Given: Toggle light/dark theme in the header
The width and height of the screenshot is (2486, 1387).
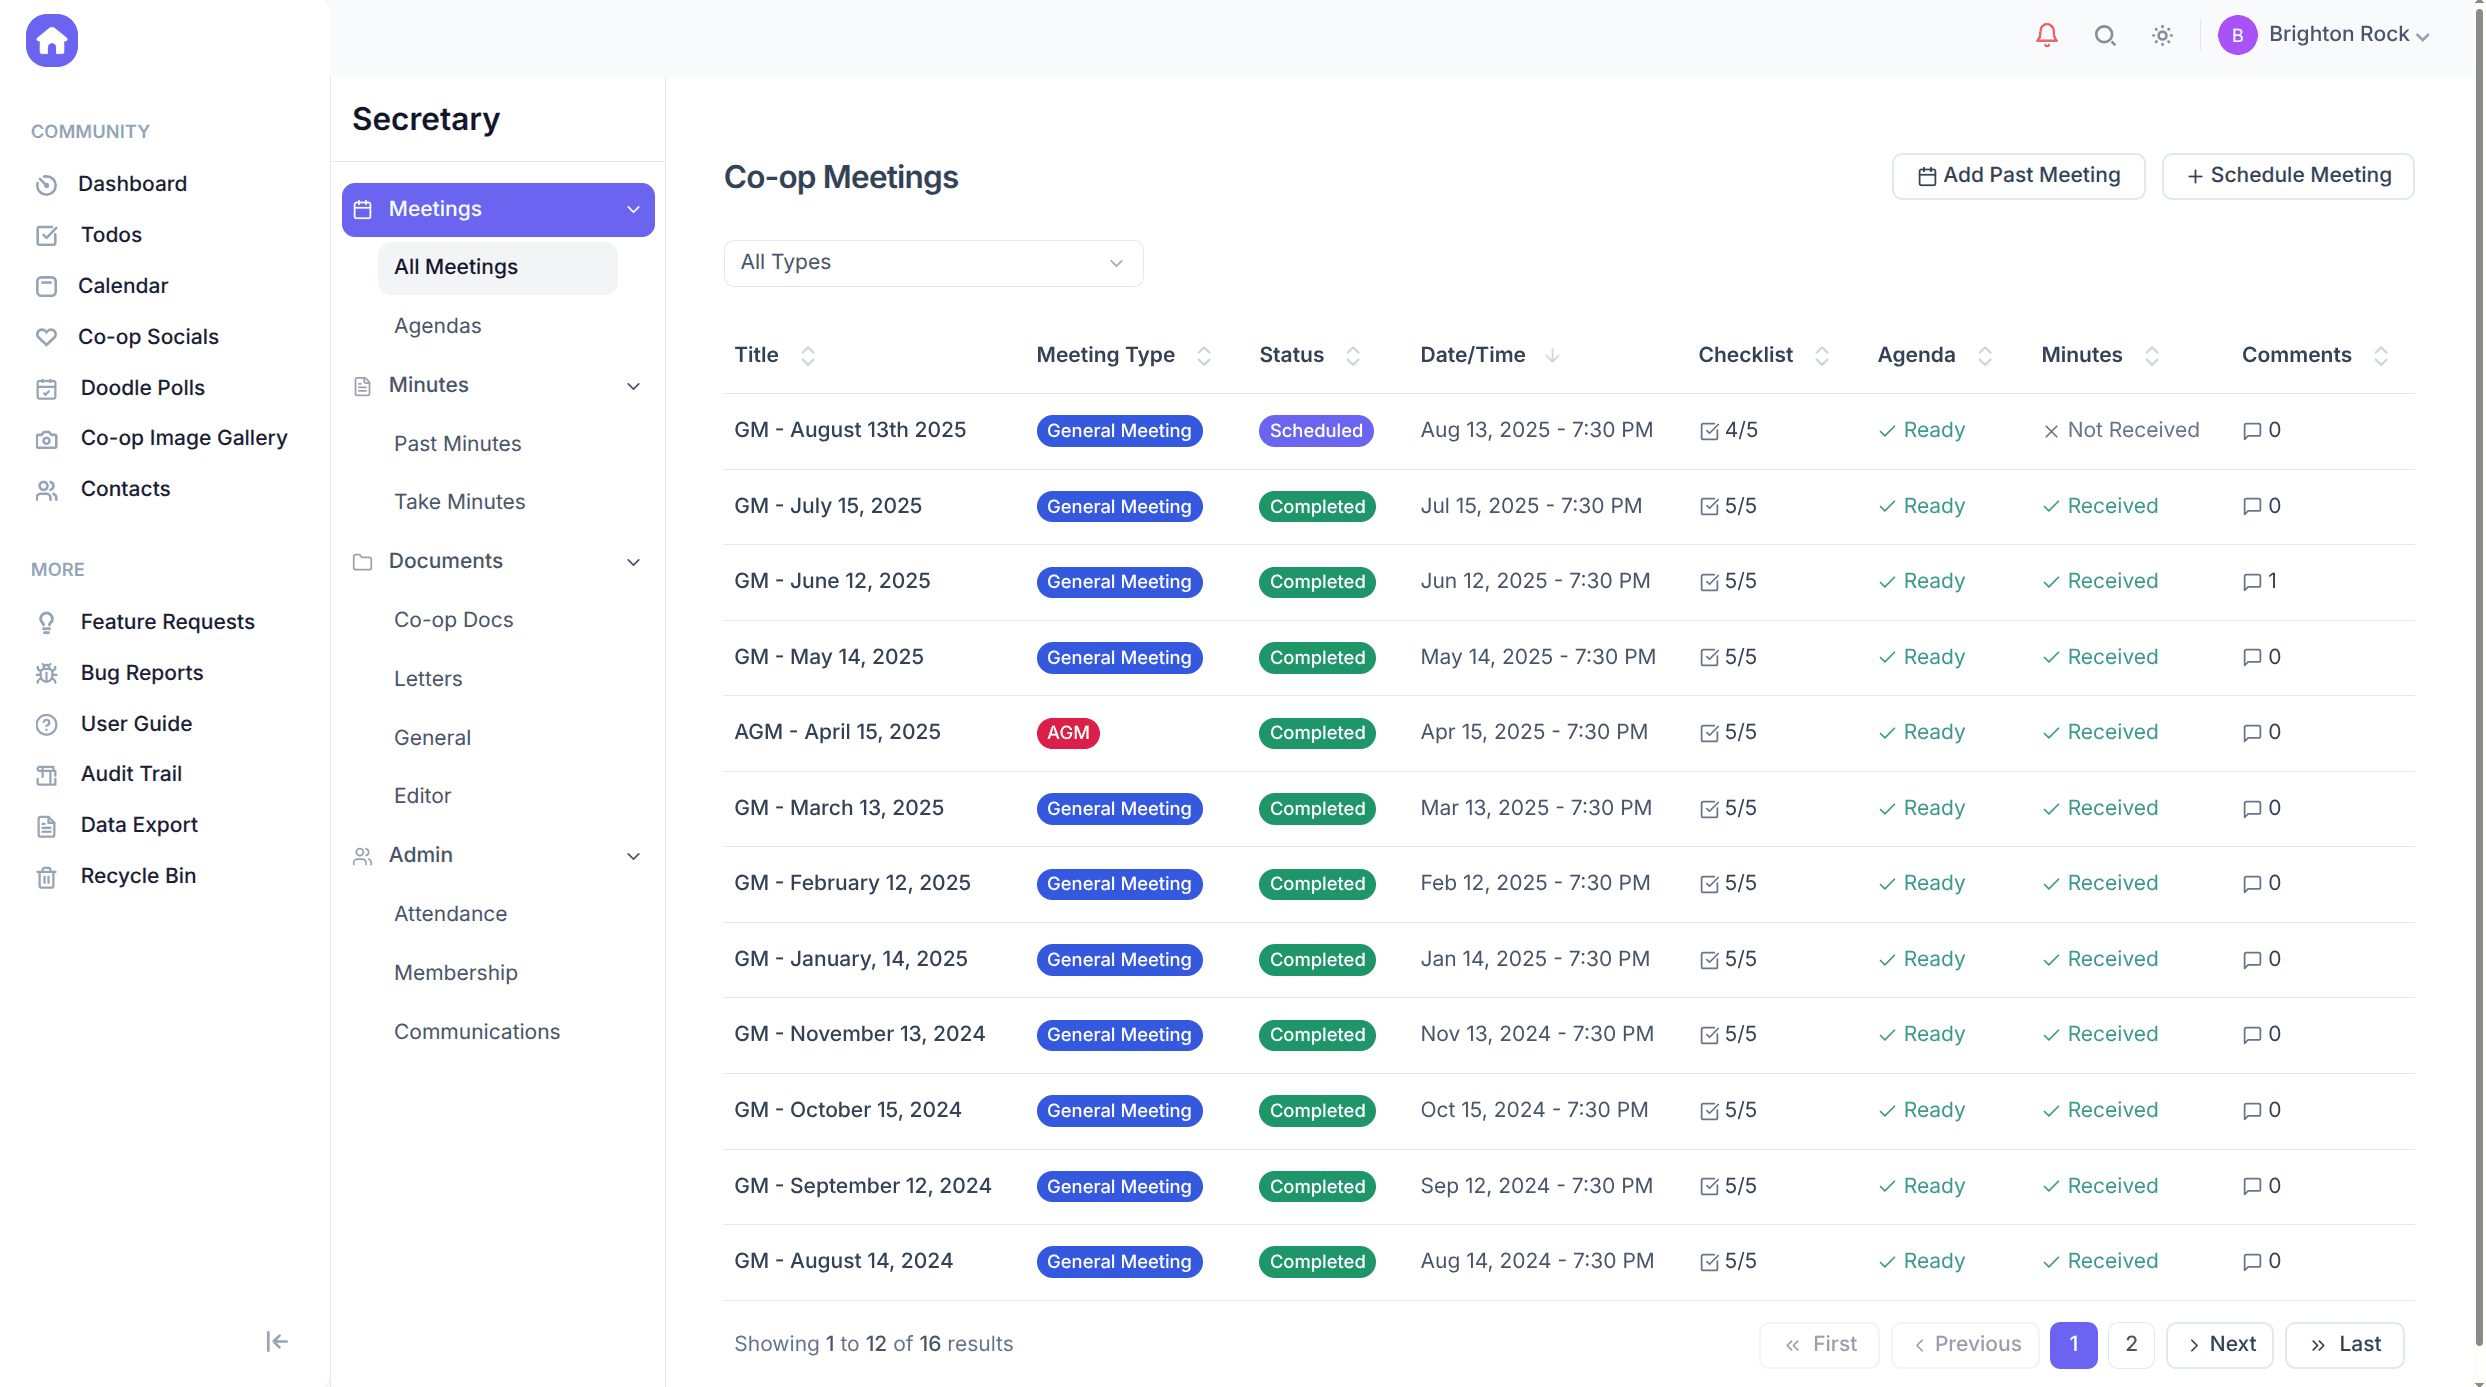Looking at the screenshot, I should (2162, 35).
